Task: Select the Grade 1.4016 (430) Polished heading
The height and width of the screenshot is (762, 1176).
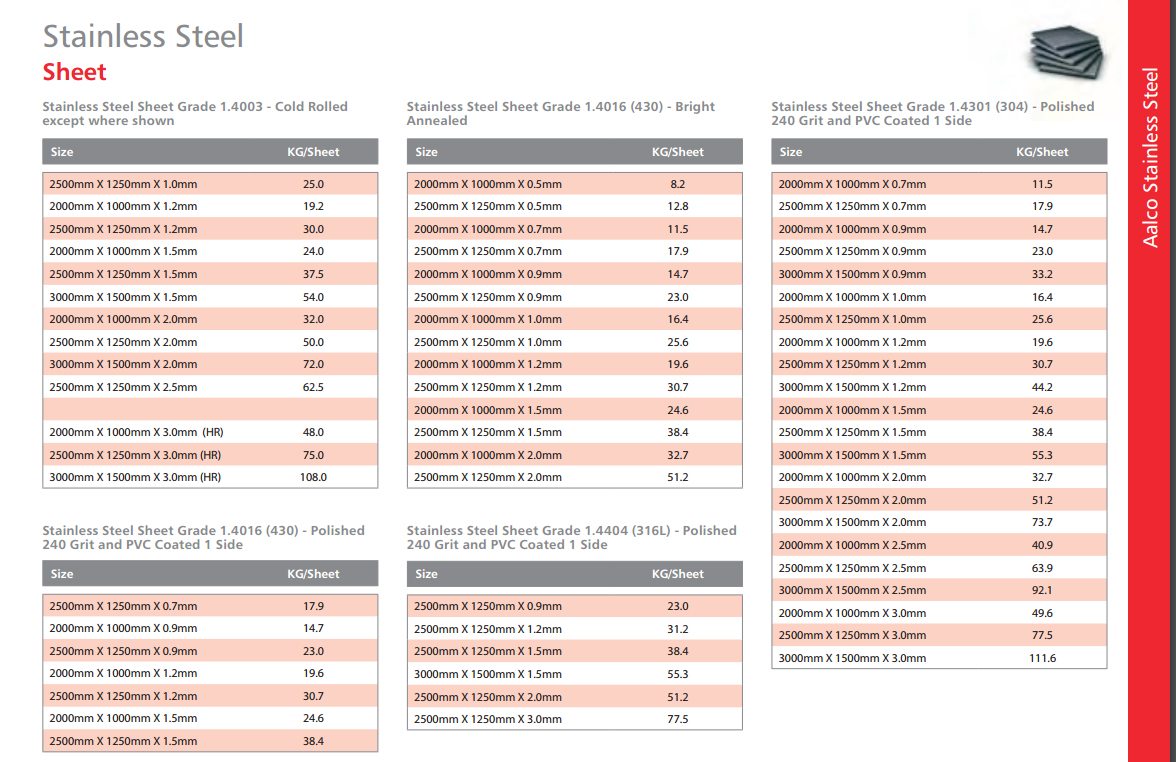Action: click(203, 537)
